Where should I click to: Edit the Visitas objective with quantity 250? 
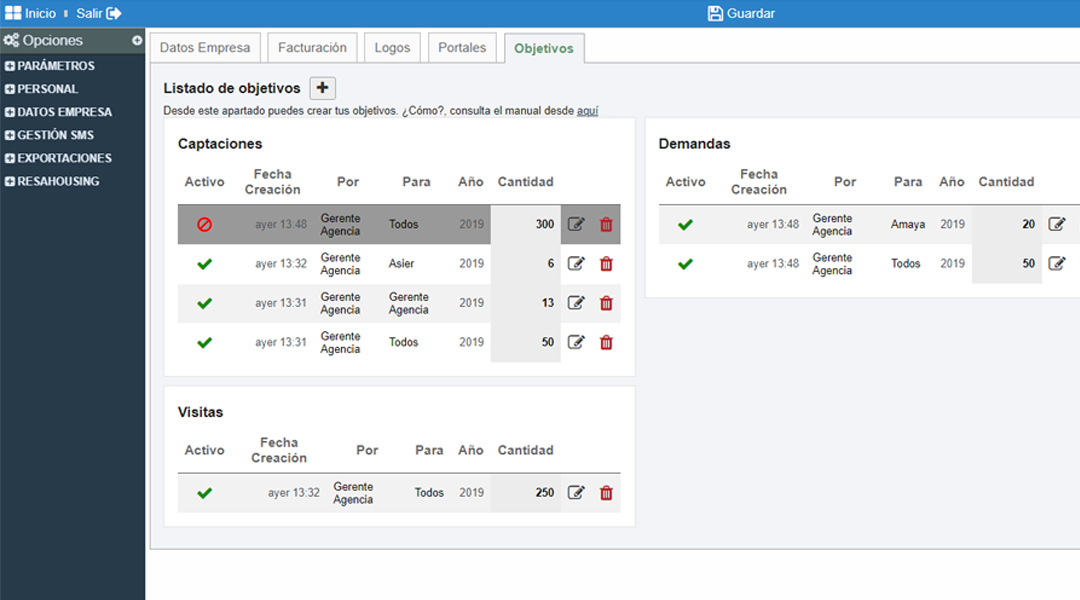pos(576,493)
